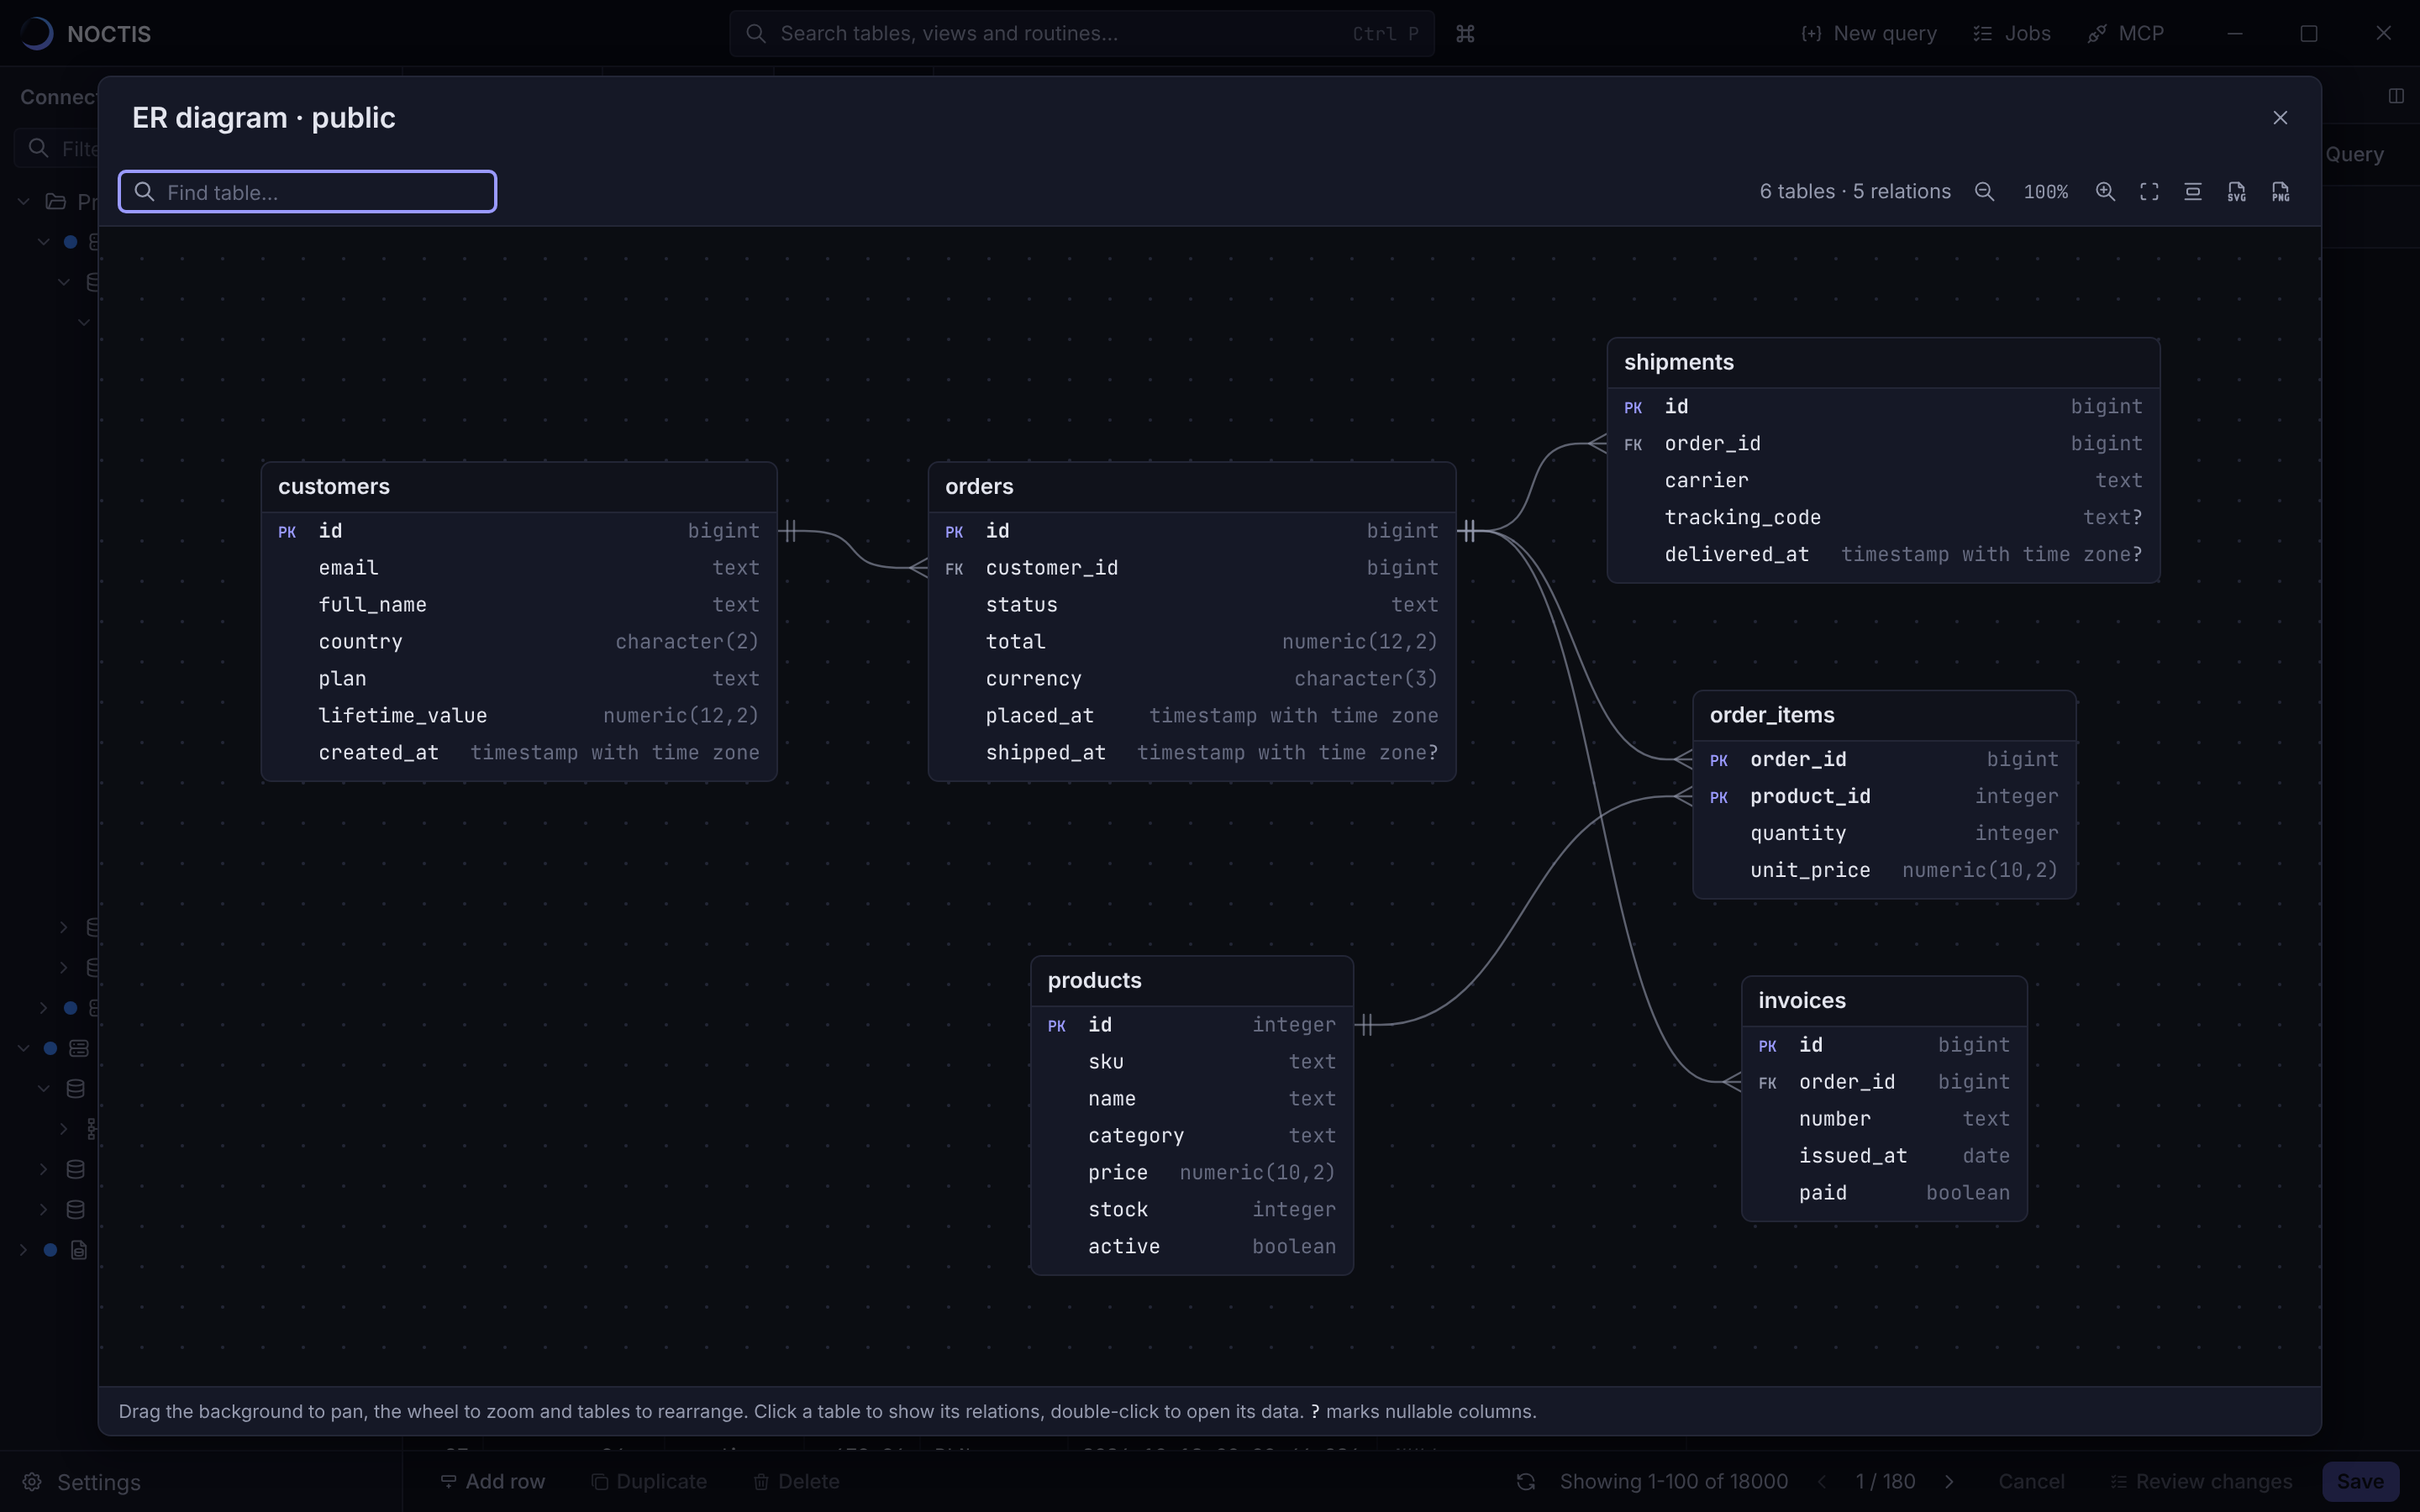This screenshot has height=1512, width=2420.
Task: Go to the next results page
Action: [x=1949, y=1481]
